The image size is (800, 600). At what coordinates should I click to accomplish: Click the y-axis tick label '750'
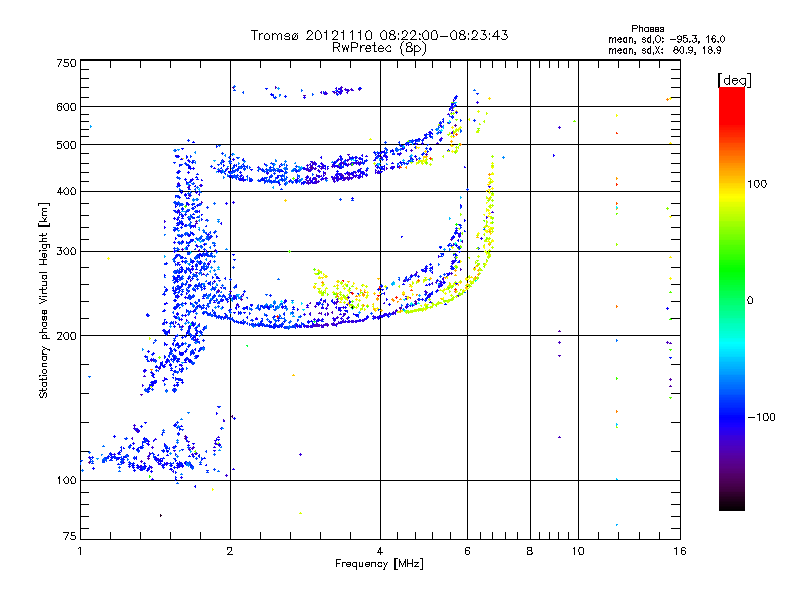tap(66, 63)
